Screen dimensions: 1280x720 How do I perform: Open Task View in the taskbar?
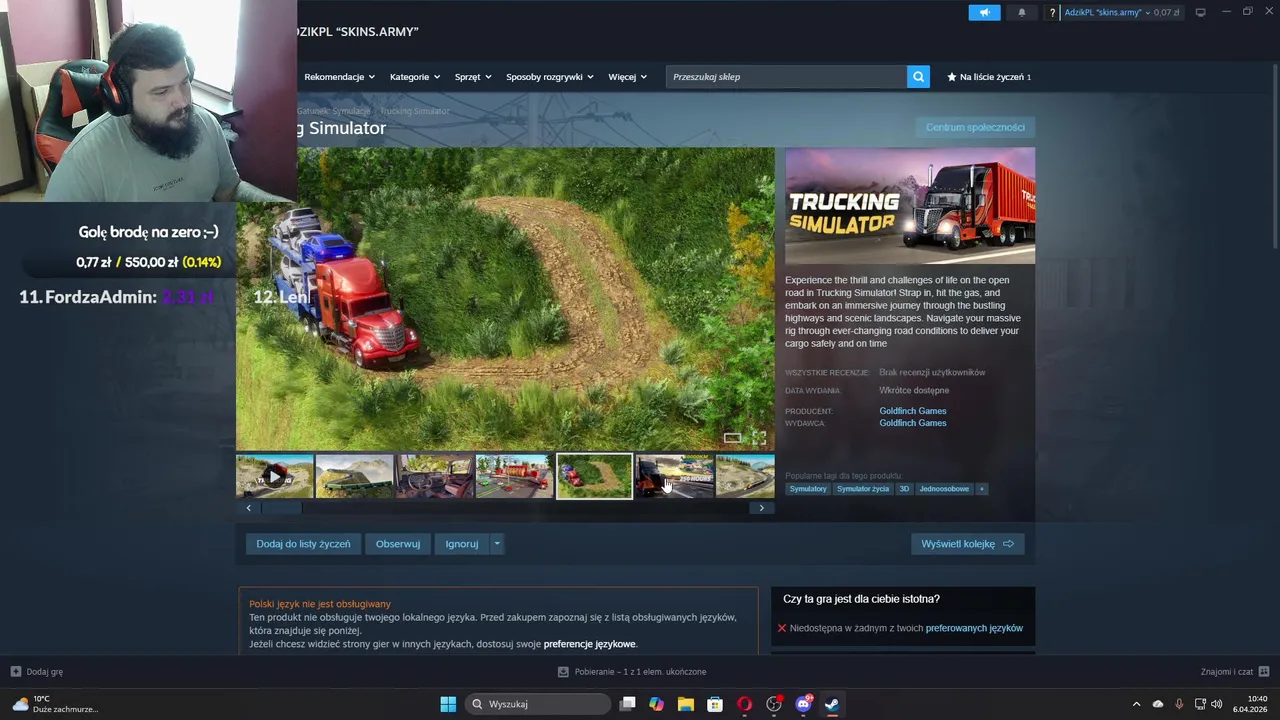627,704
